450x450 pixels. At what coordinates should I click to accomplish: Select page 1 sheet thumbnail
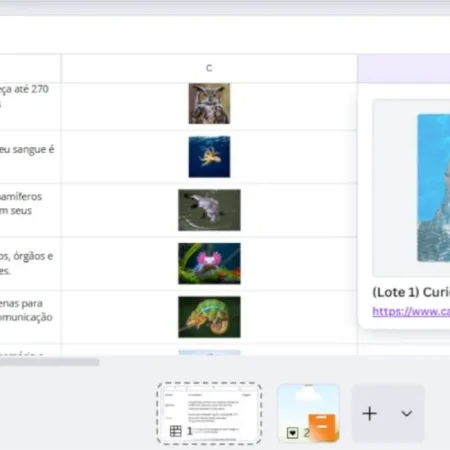[209, 413]
